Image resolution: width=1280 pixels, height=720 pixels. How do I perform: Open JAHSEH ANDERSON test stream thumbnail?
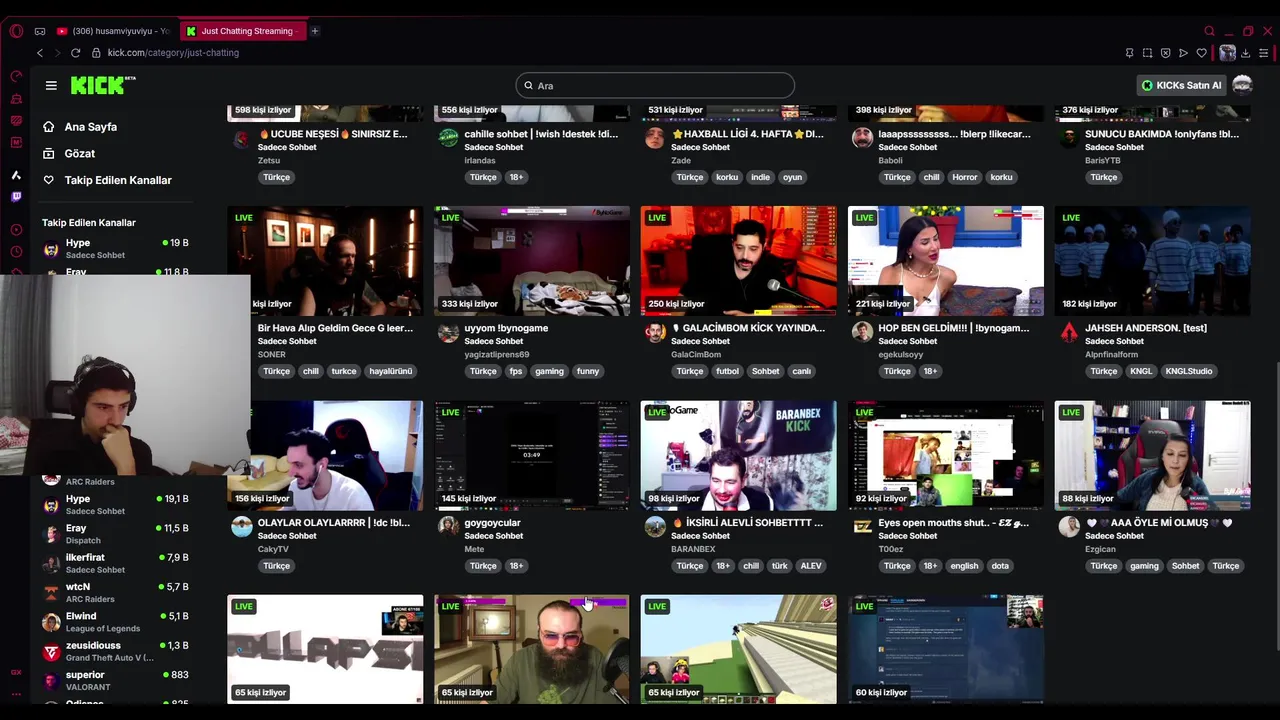(1152, 261)
